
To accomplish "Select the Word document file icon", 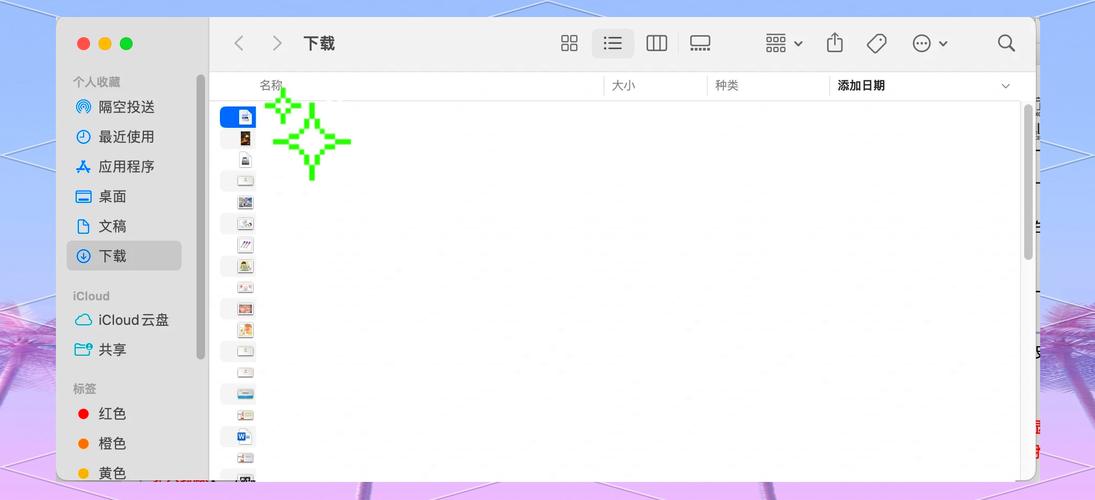I will point(244,436).
